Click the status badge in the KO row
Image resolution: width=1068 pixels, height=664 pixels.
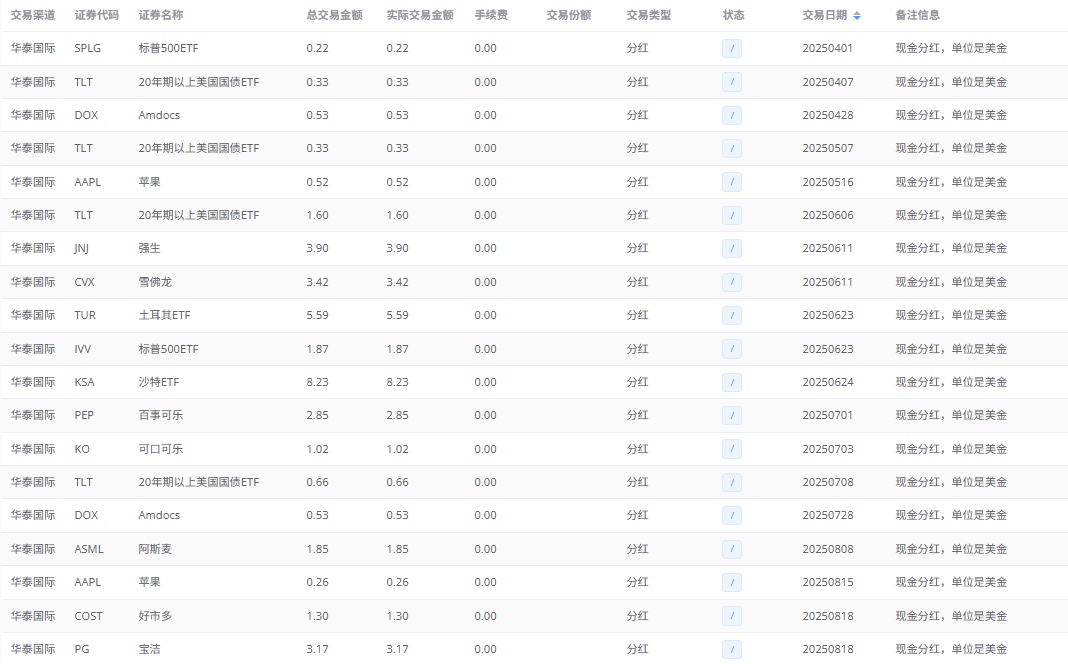732,449
